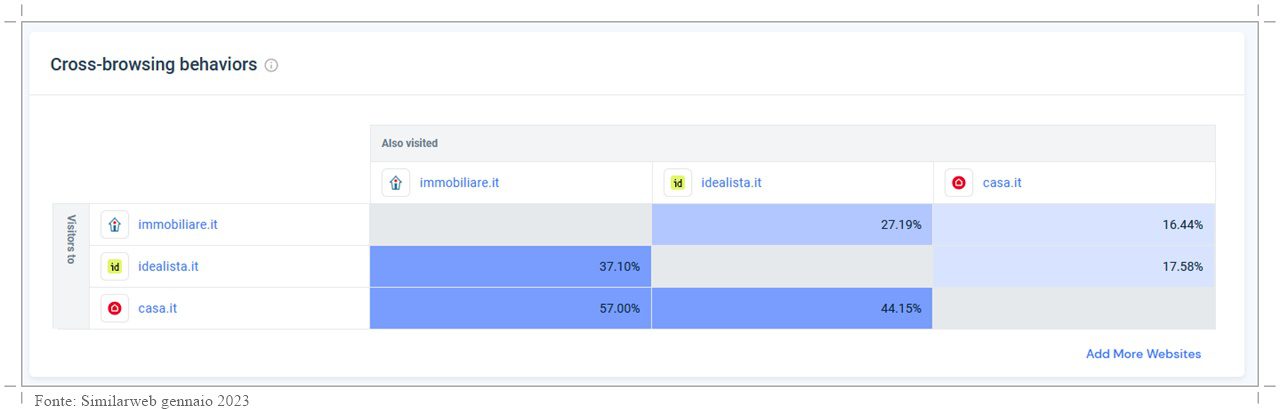
Task: Click Add More Websites
Action: [1144, 354]
